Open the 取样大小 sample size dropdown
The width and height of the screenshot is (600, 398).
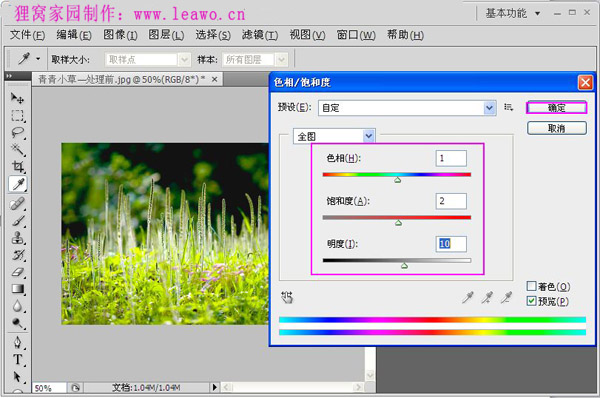click(147, 60)
